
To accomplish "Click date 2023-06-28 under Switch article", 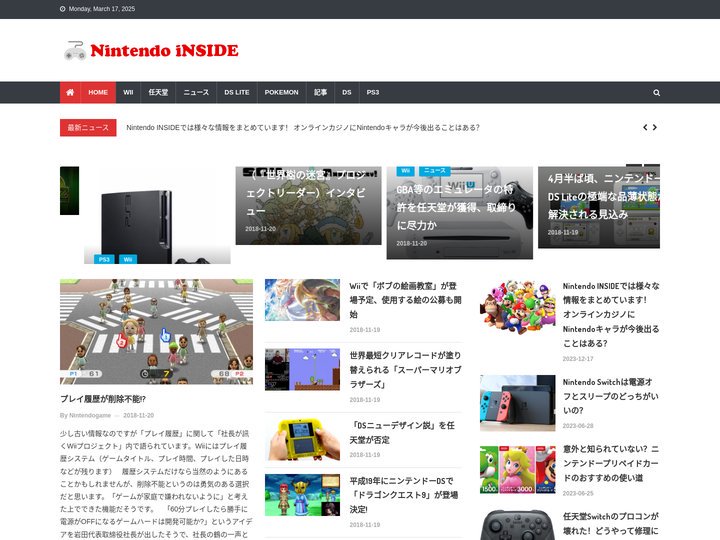I will 578,426.
